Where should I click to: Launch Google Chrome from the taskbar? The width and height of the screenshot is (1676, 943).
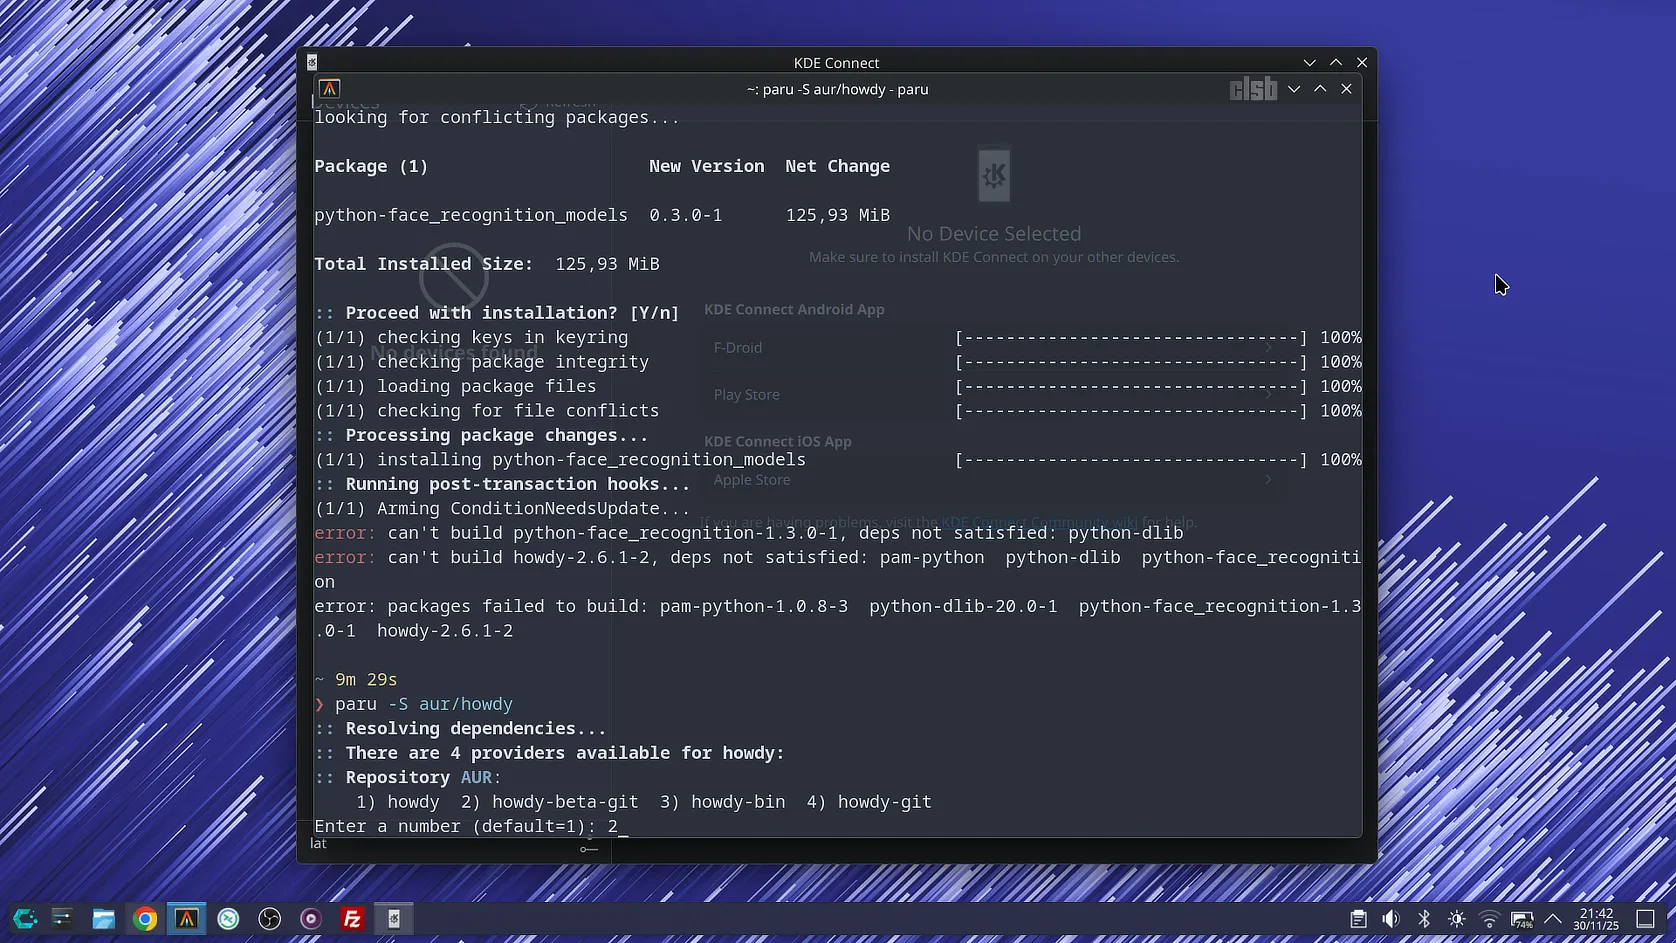[145, 919]
